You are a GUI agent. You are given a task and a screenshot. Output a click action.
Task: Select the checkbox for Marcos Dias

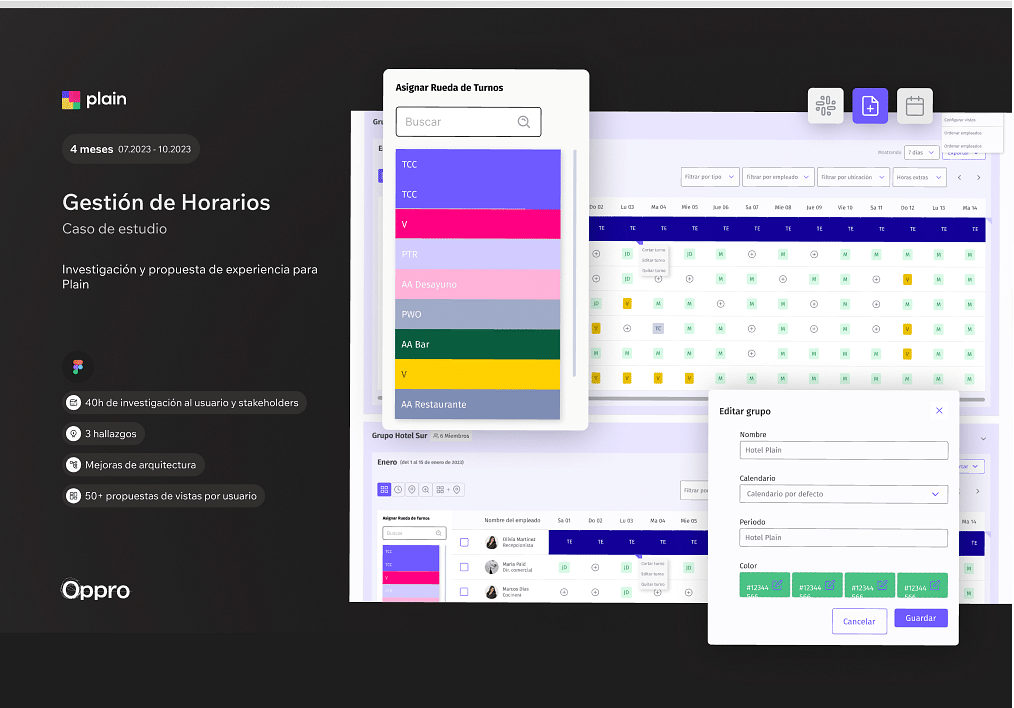[x=464, y=591]
